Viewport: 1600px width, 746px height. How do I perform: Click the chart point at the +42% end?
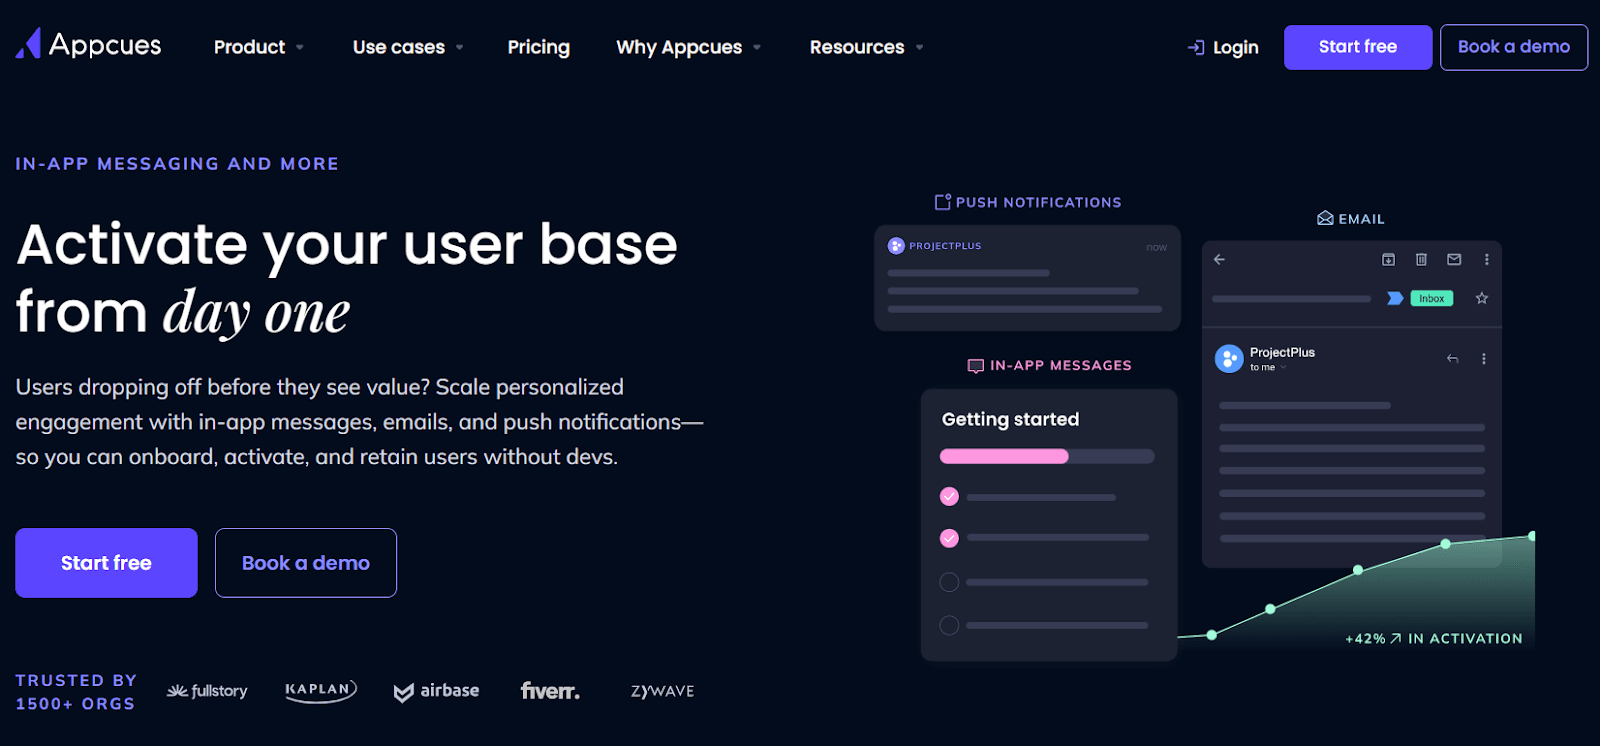click(1531, 537)
